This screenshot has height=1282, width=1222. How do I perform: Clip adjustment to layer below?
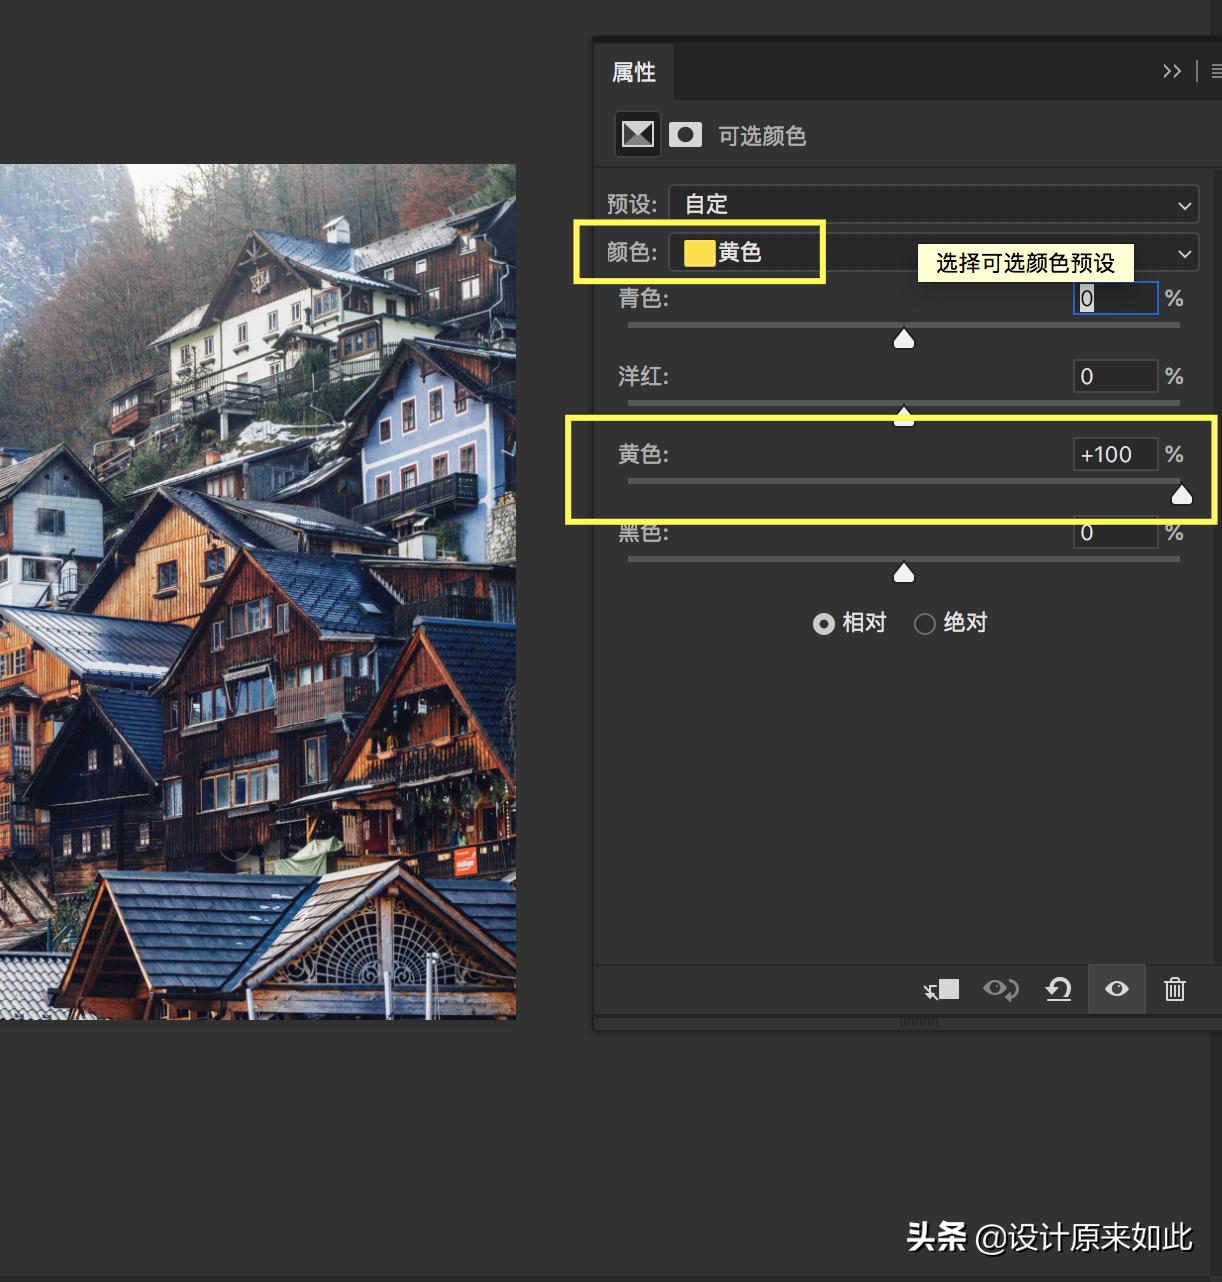coord(941,989)
